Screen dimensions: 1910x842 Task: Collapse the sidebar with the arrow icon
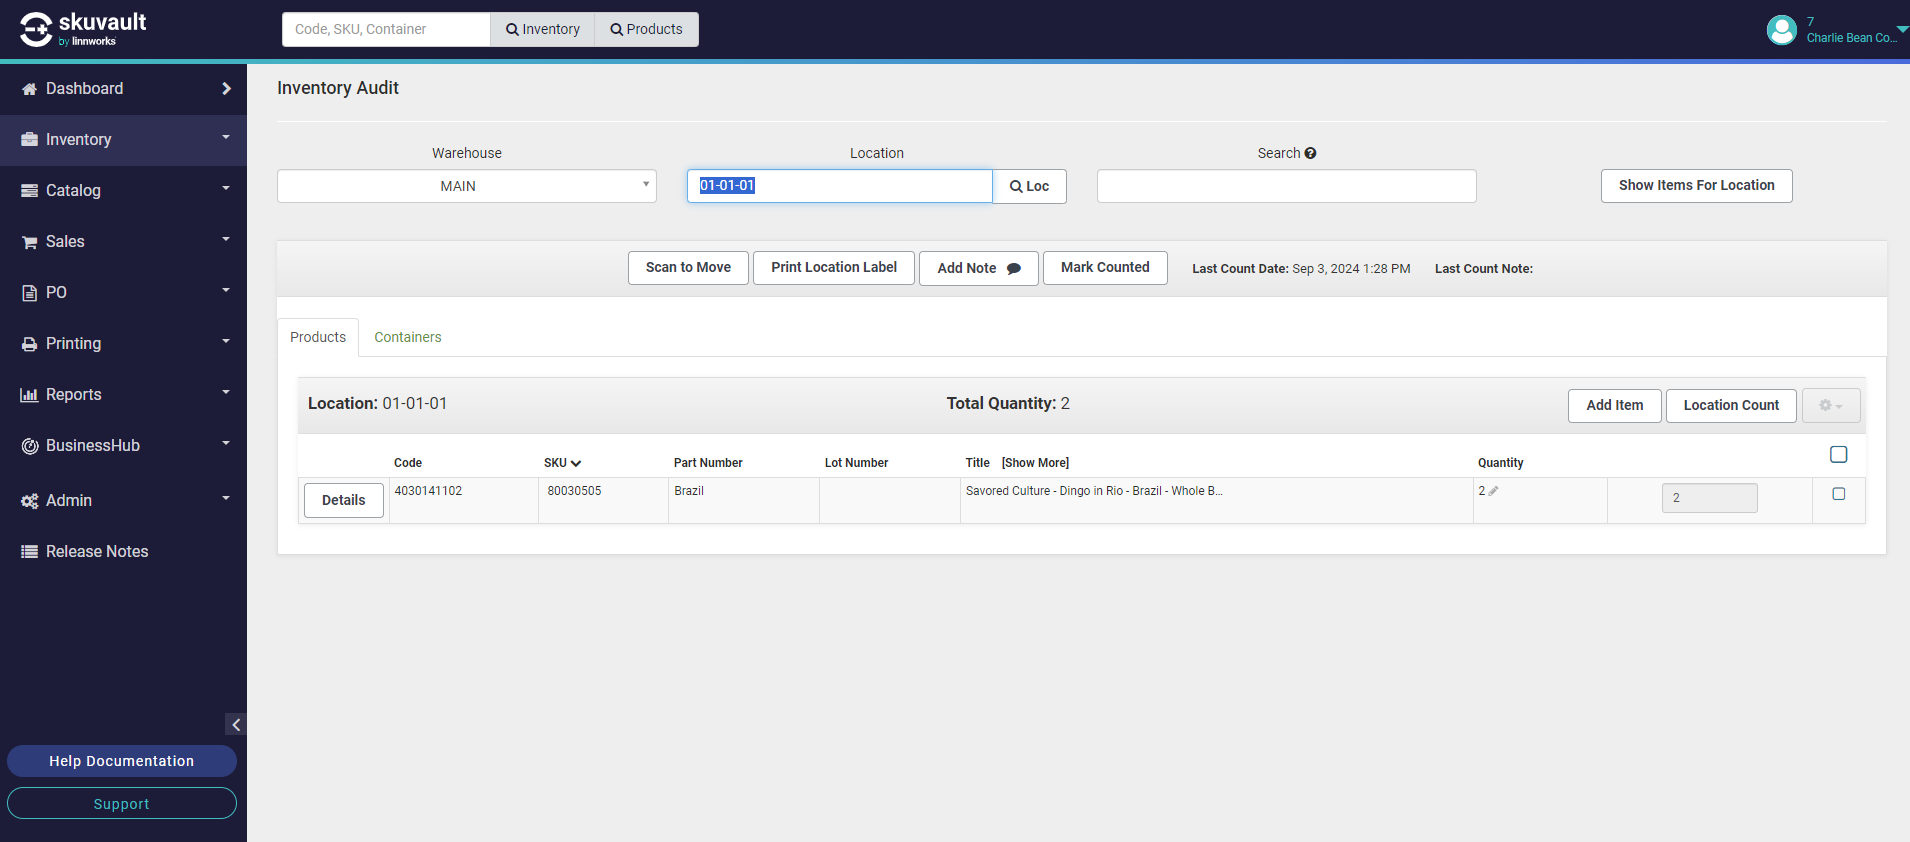click(x=236, y=725)
